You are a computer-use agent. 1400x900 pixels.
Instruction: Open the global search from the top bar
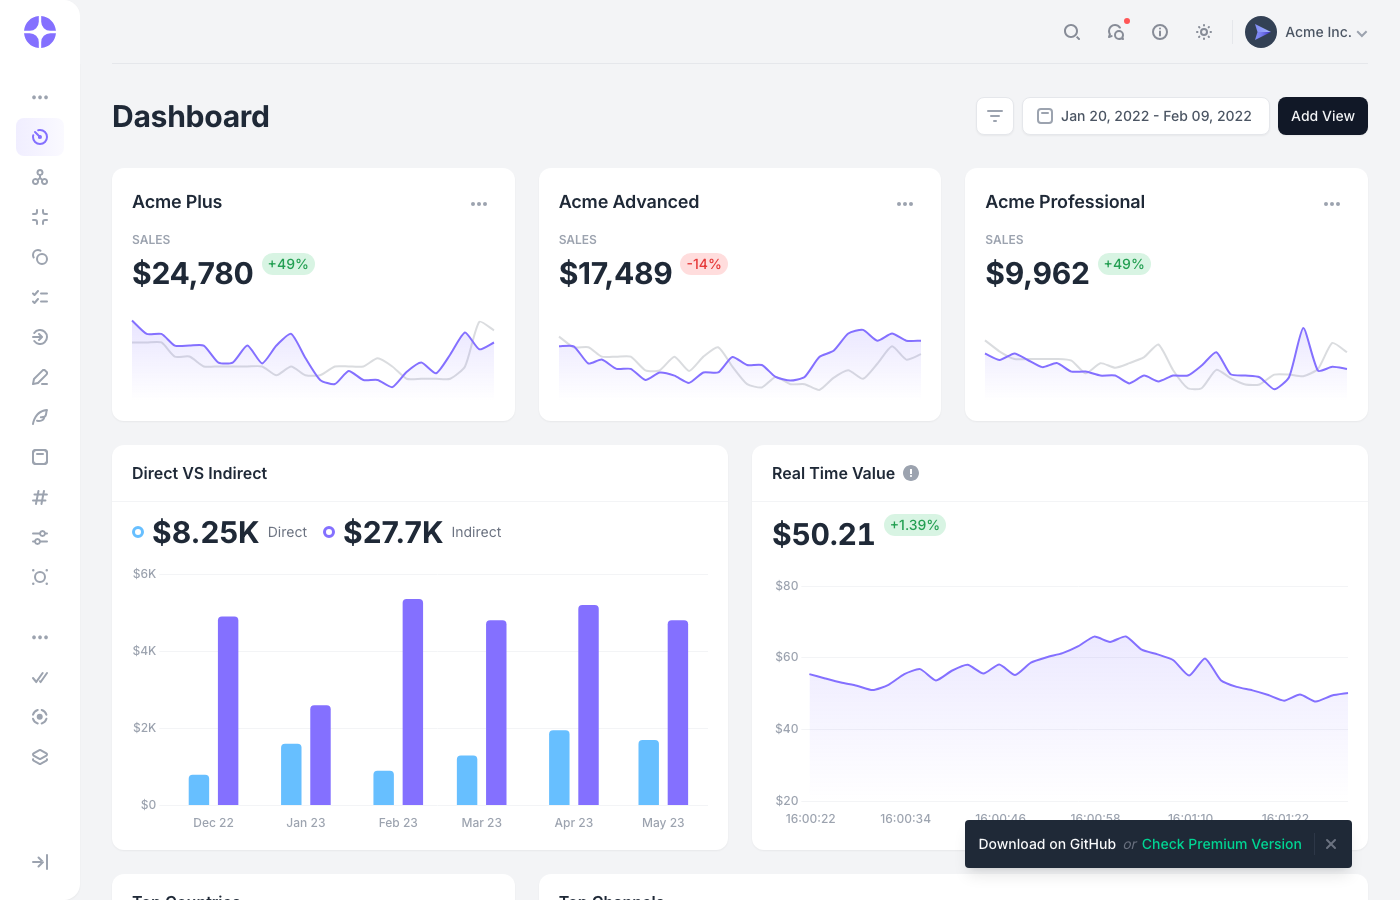point(1072,32)
